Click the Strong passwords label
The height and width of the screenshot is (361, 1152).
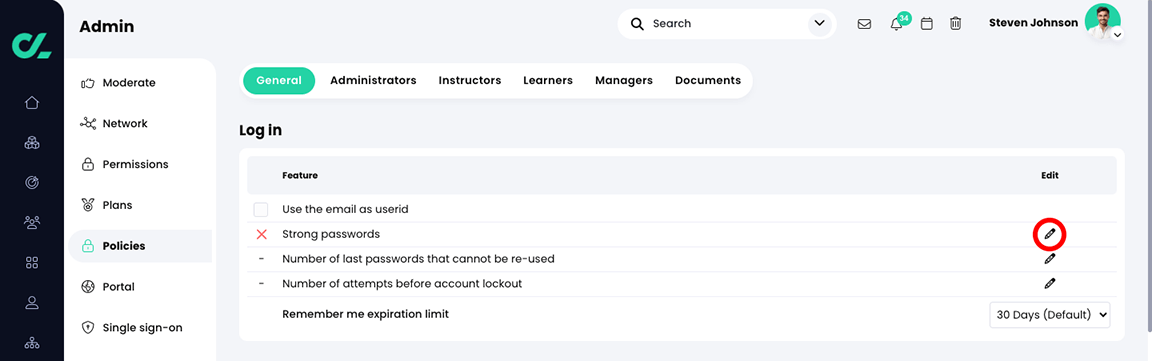[x=331, y=235]
